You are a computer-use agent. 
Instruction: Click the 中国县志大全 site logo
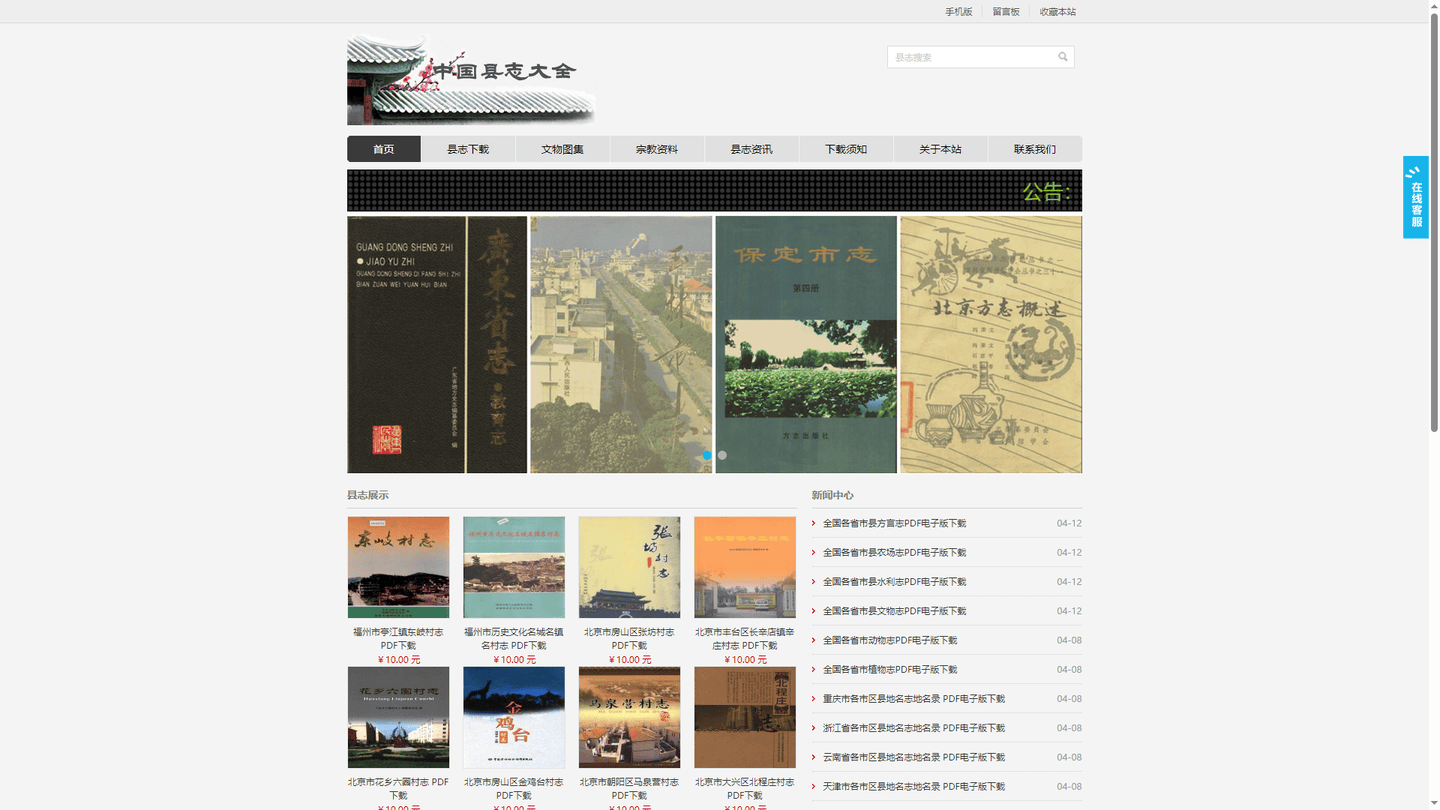pyautogui.click(x=472, y=80)
